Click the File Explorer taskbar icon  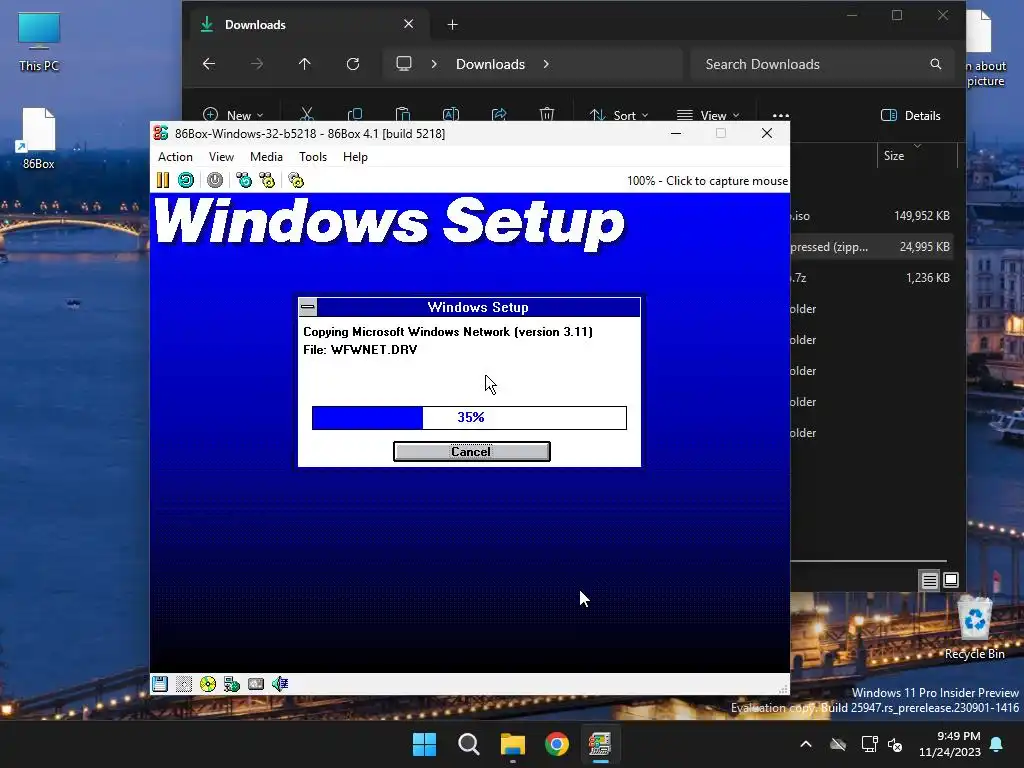pyautogui.click(x=513, y=744)
